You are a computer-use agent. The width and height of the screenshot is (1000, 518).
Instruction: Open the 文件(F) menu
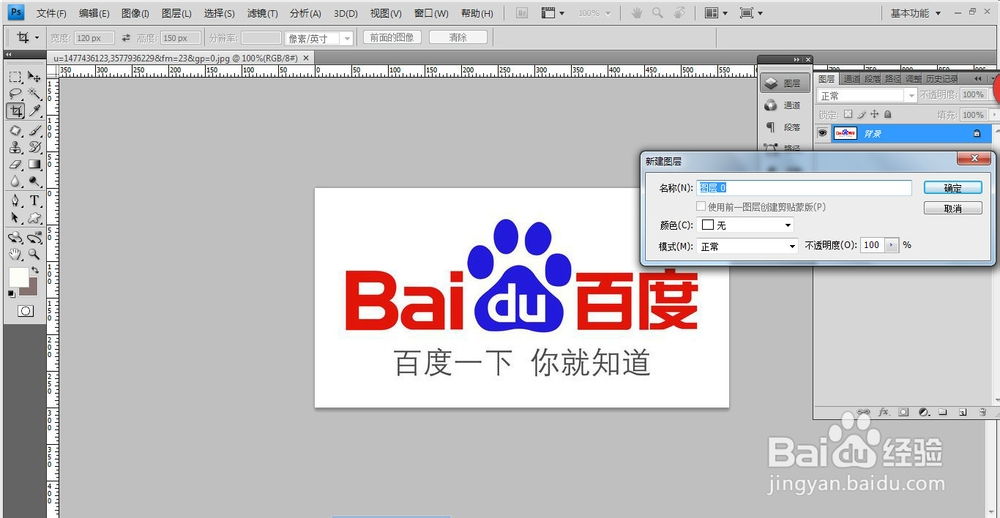51,13
